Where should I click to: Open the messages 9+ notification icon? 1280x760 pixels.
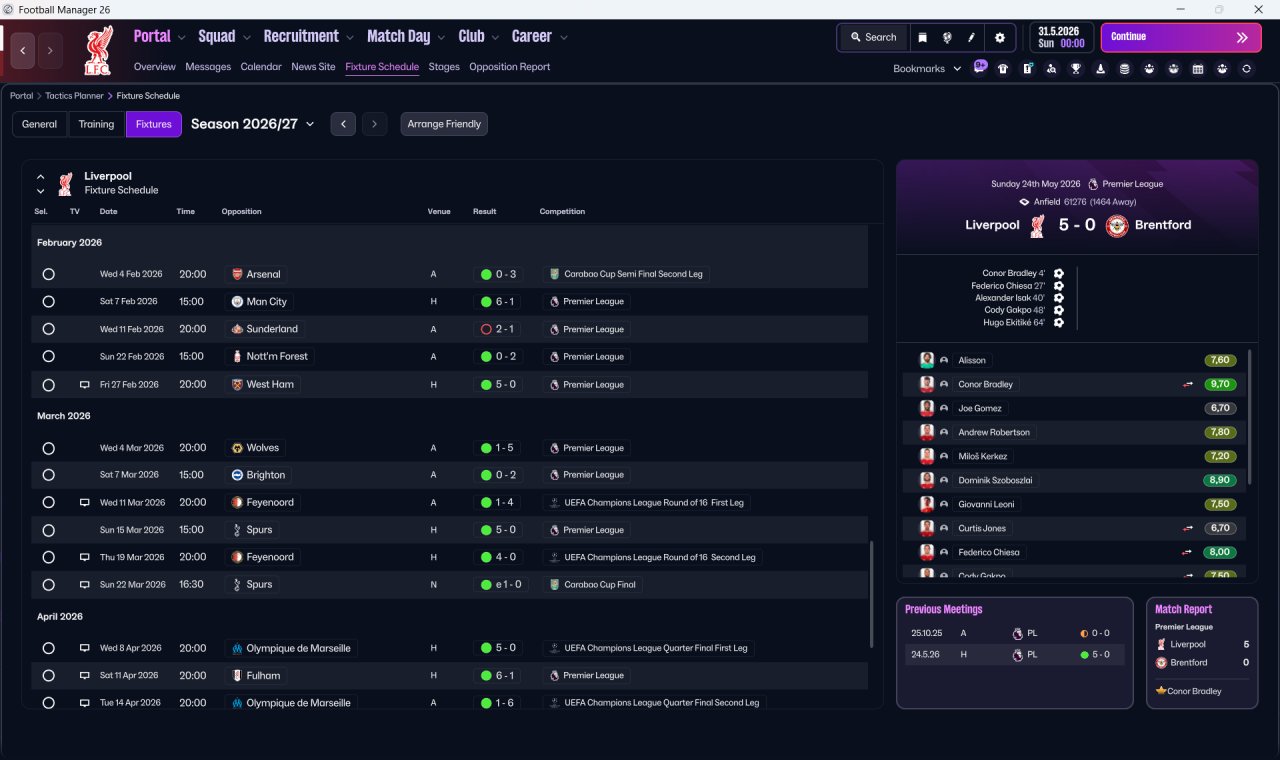[x=979, y=68]
